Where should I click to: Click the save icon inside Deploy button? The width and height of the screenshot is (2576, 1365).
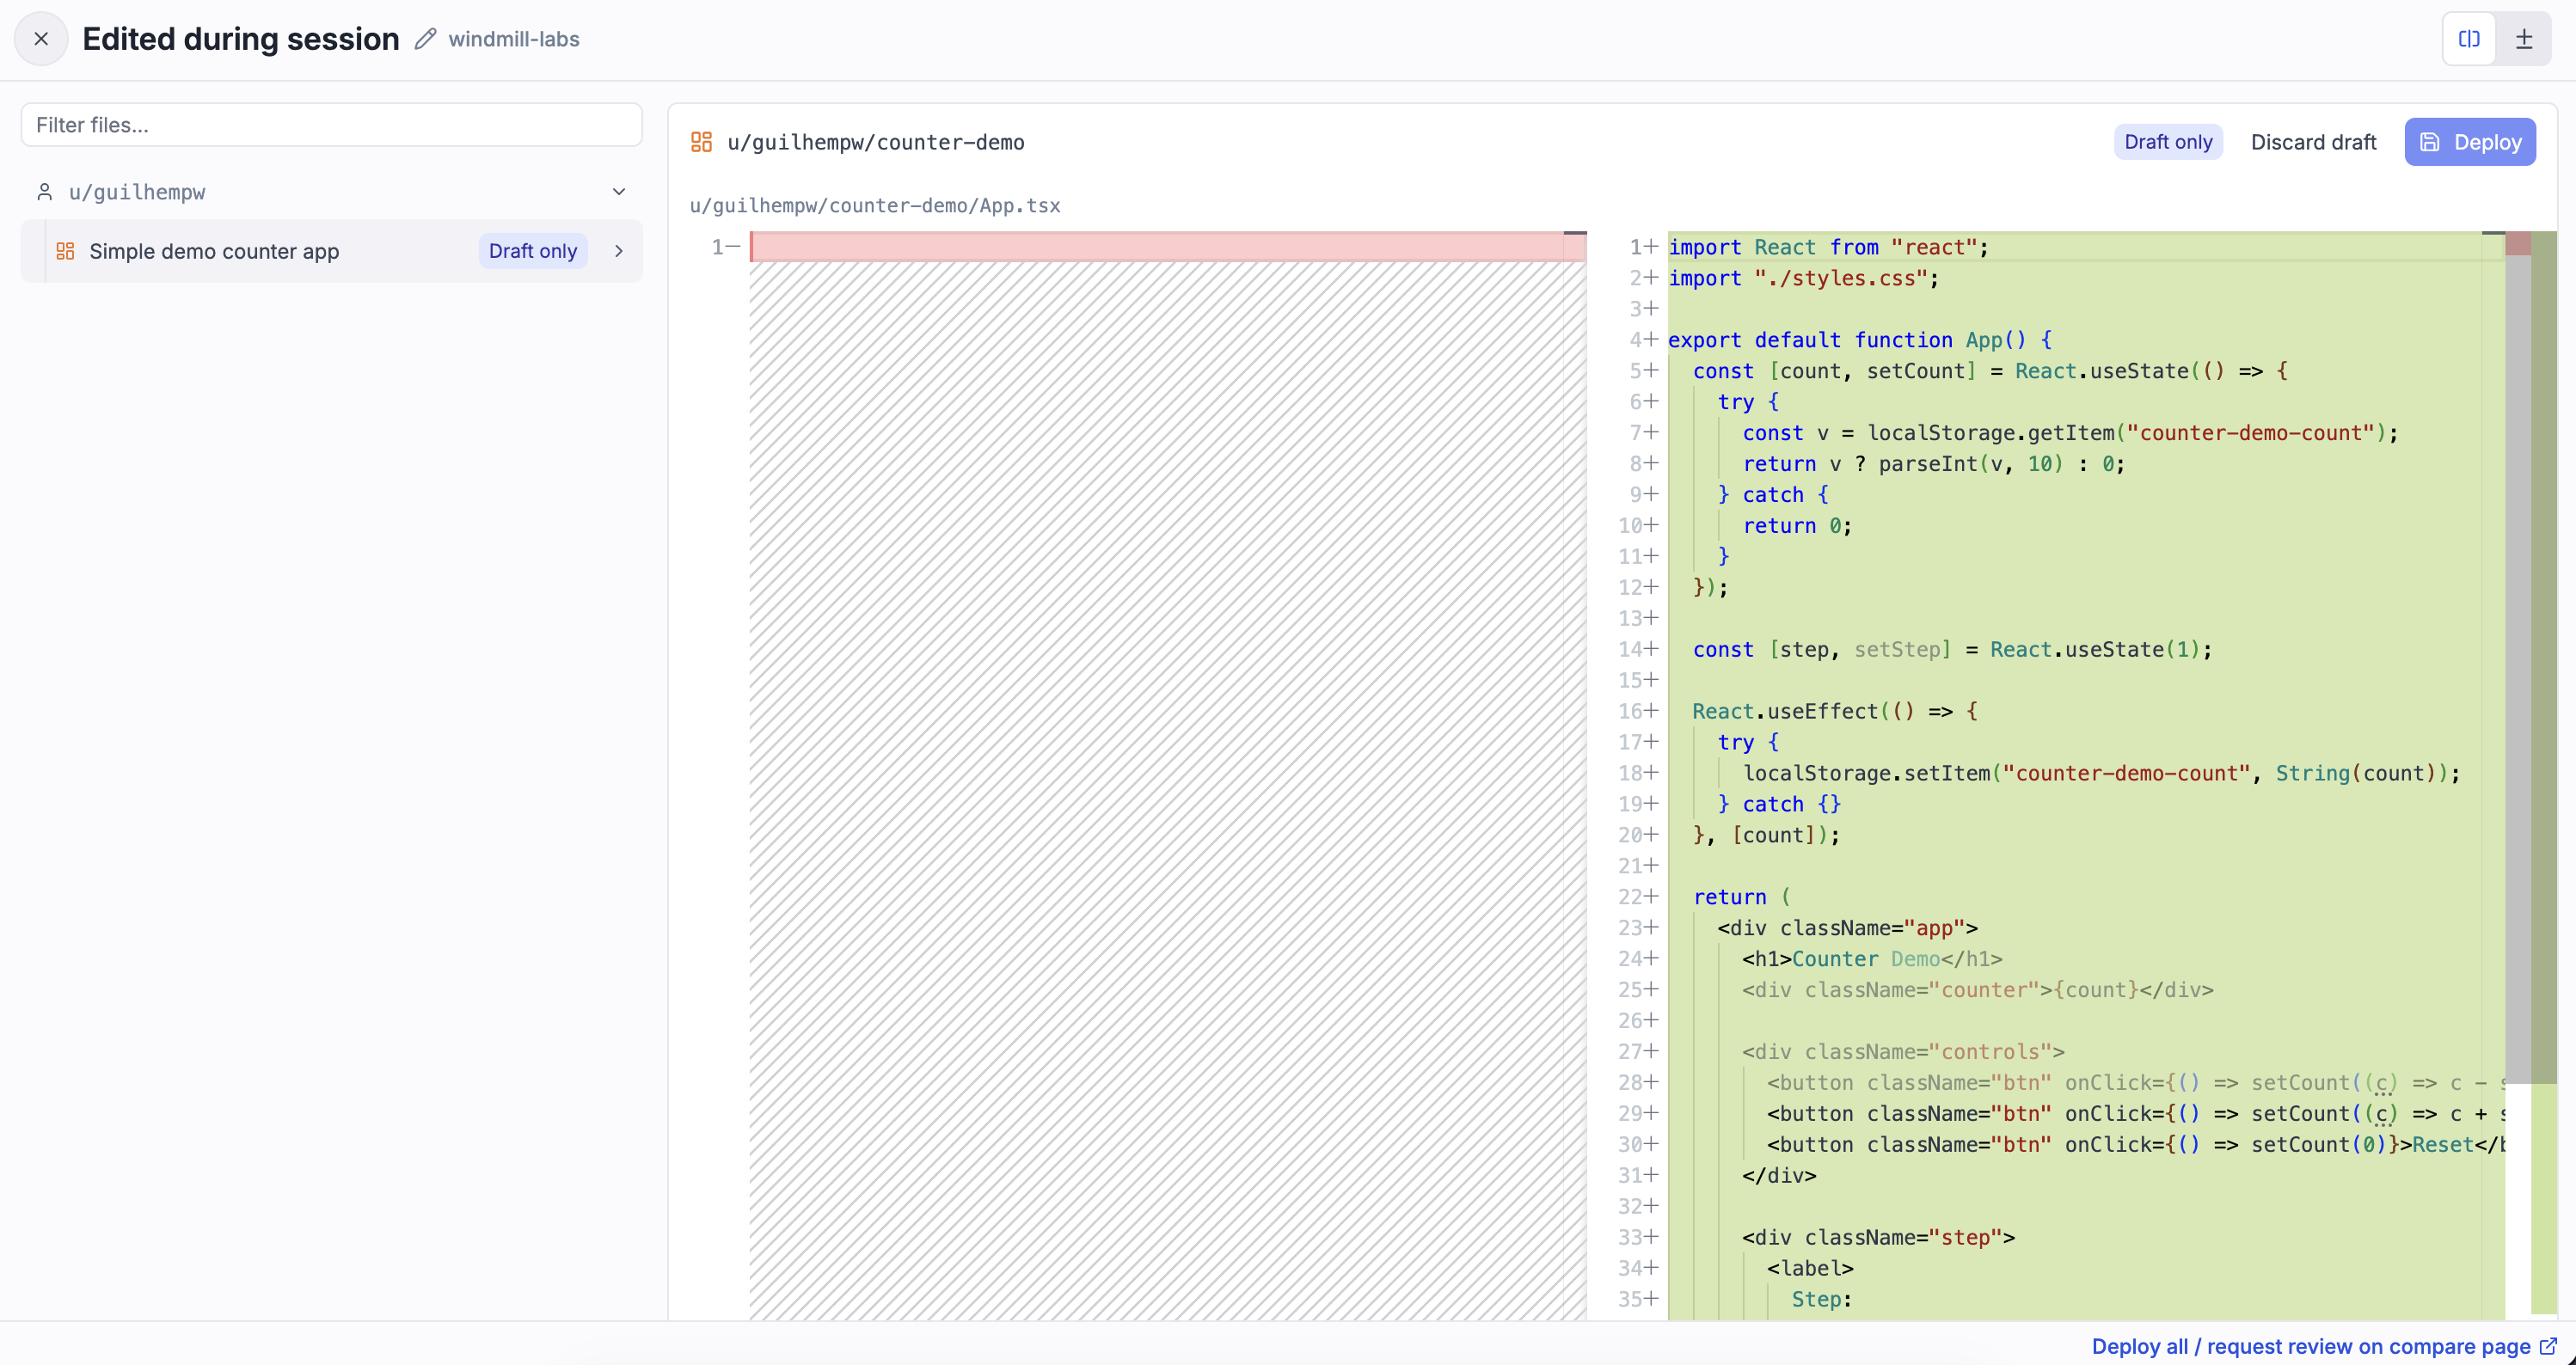coord(2430,142)
